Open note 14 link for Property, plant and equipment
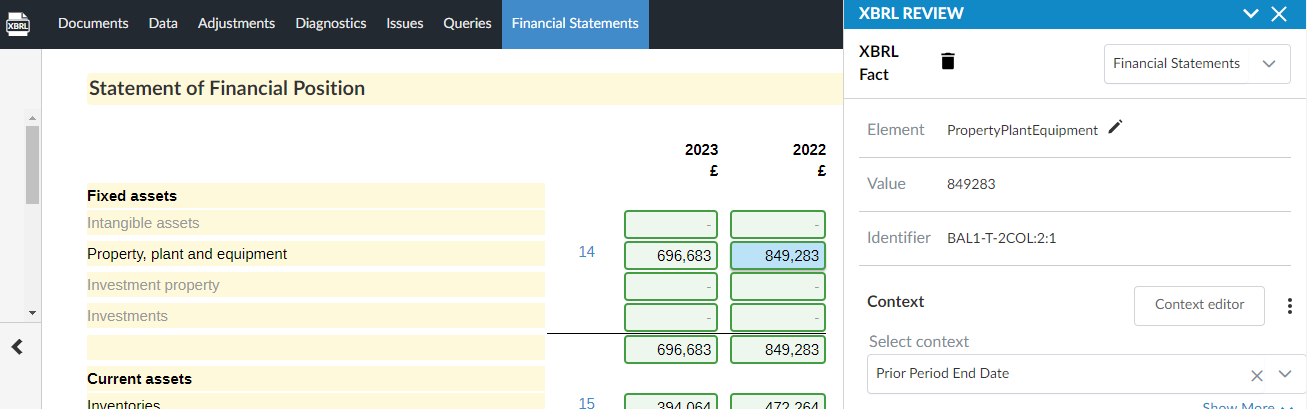 [586, 253]
